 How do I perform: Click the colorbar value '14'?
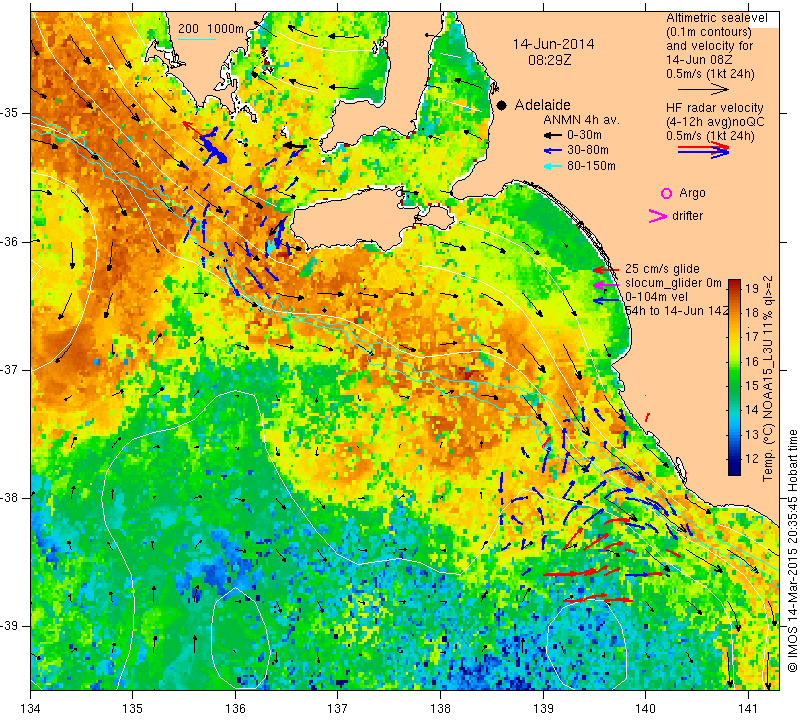(752, 410)
